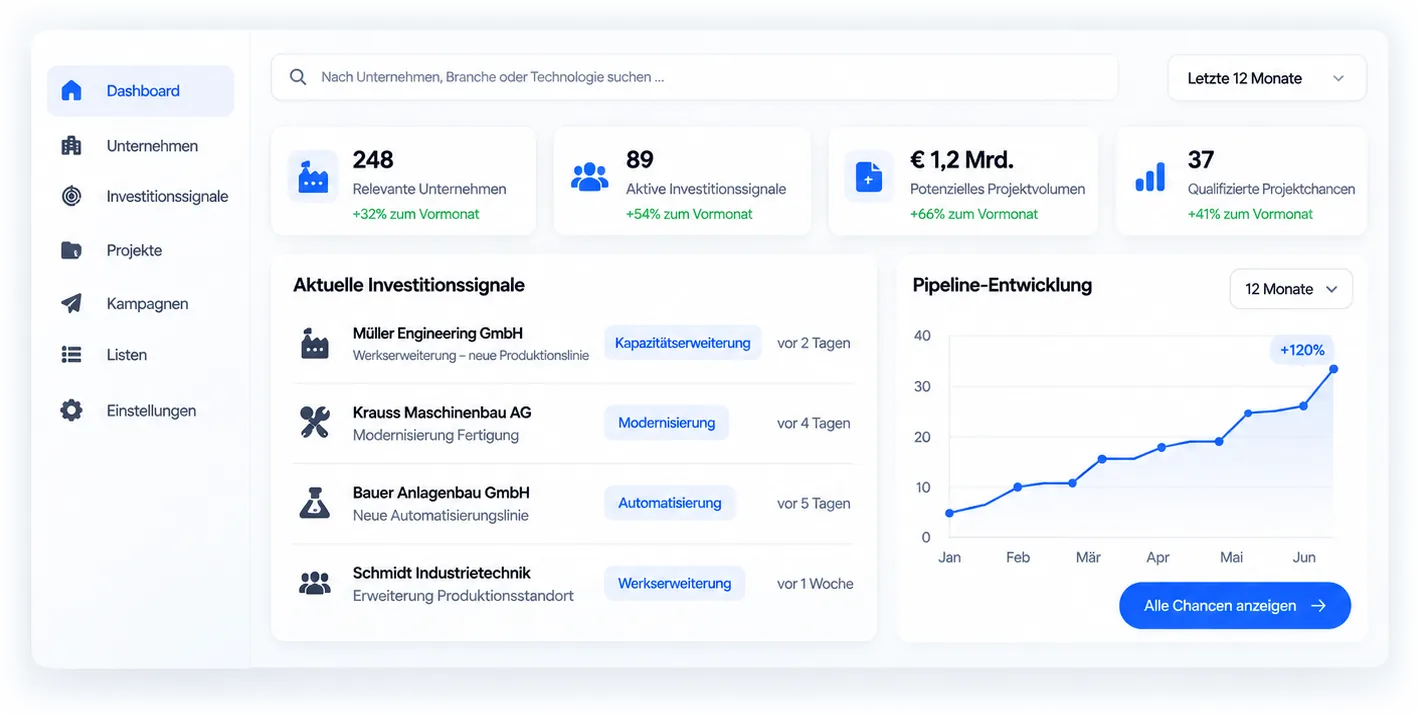The height and width of the screenshot is (715, 1418).
Task: Click the company search input field
Action: click(x=694, y=77)
